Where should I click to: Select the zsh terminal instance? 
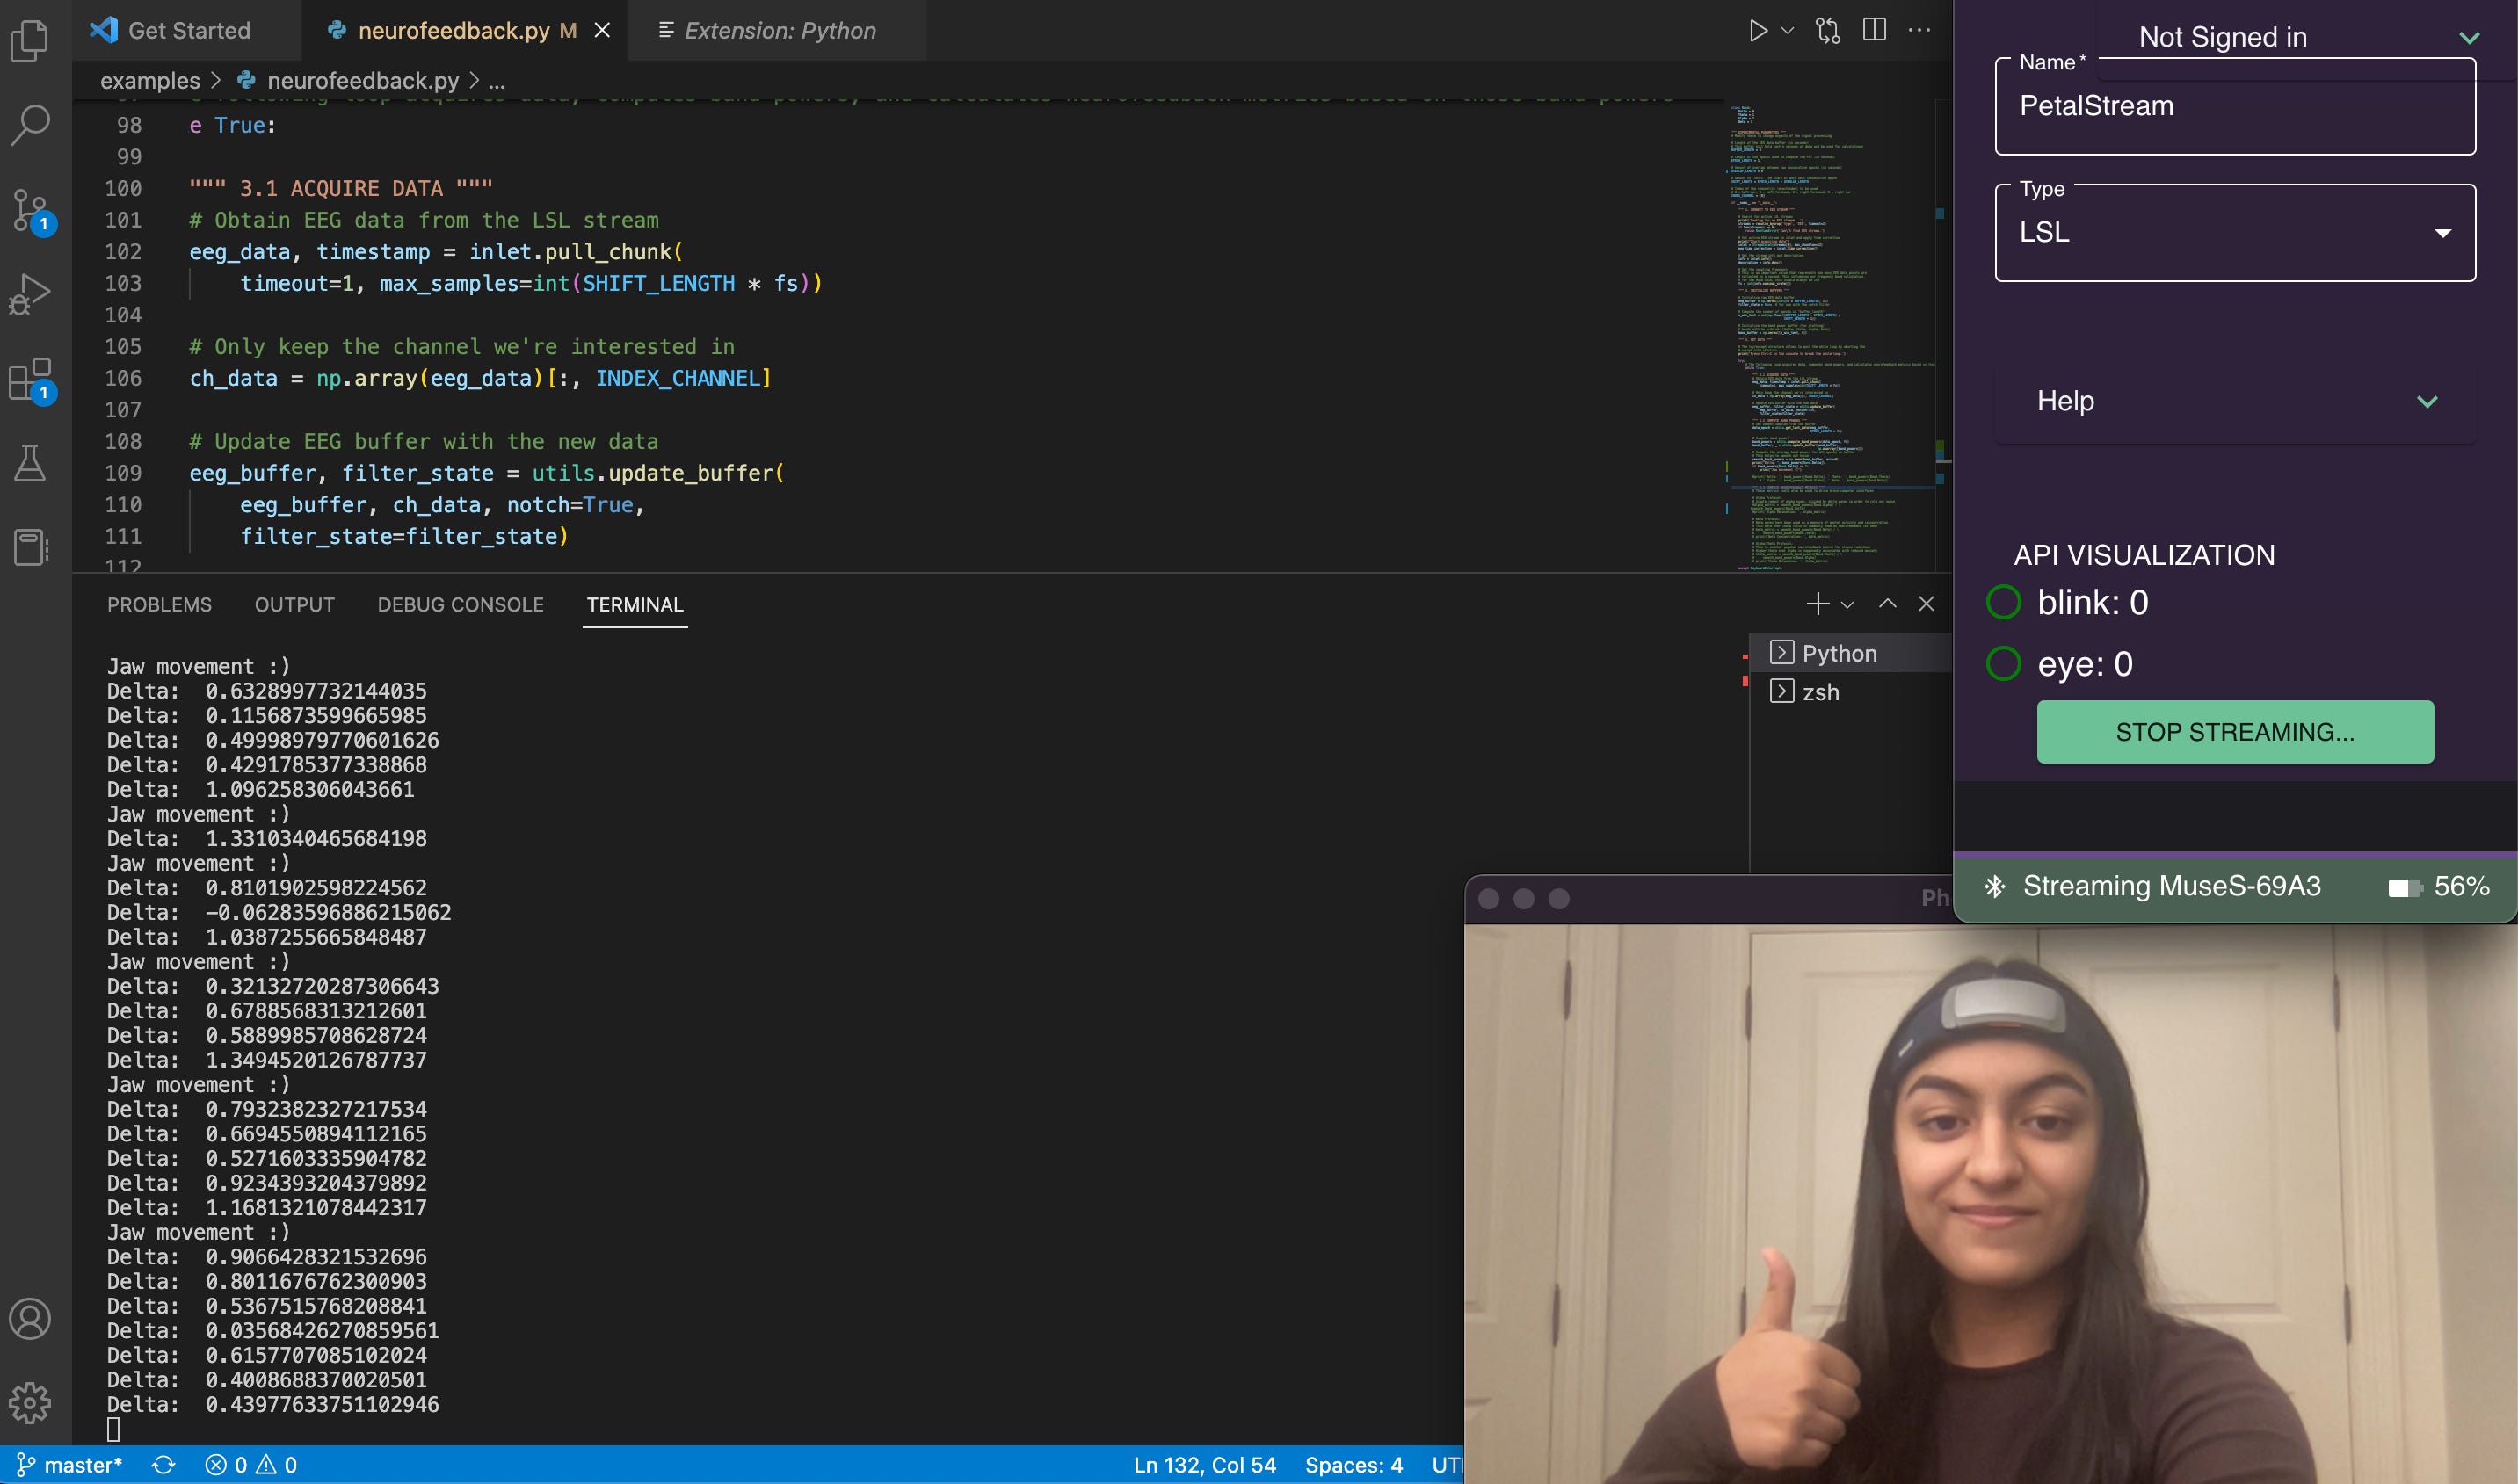point(1850,692)
